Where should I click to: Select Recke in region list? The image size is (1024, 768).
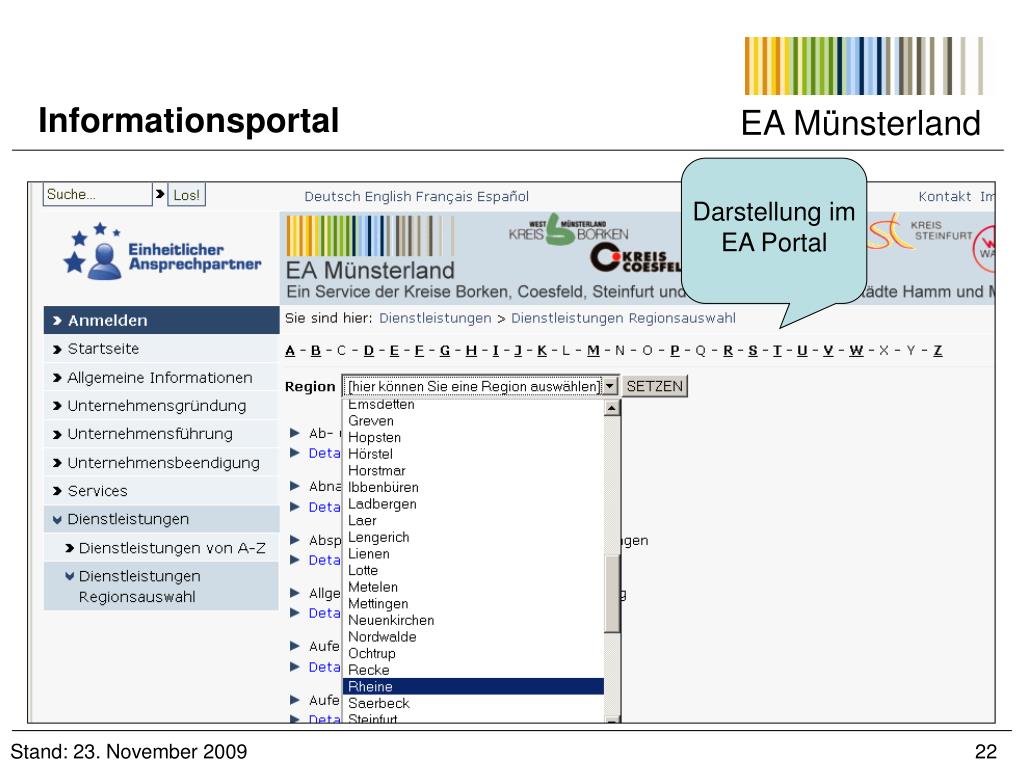473,670
